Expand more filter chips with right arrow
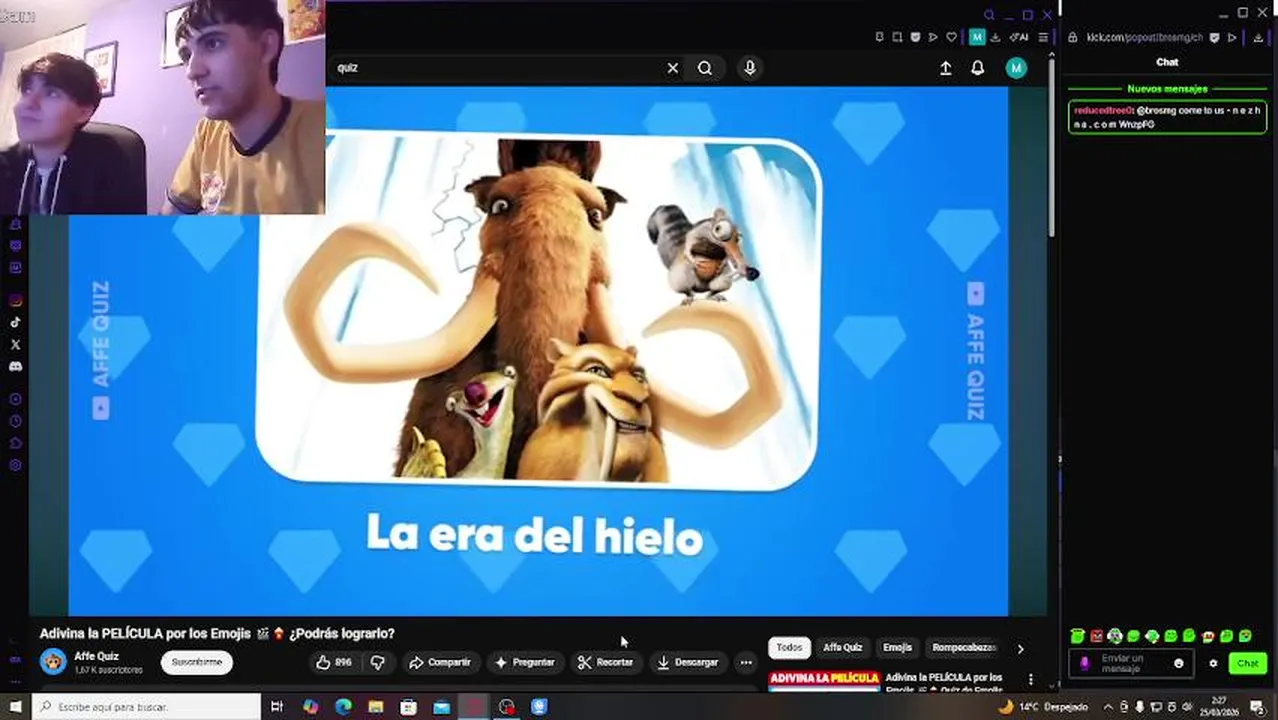This screenshot has height=720, width=1278. (x=1020, y=649)
